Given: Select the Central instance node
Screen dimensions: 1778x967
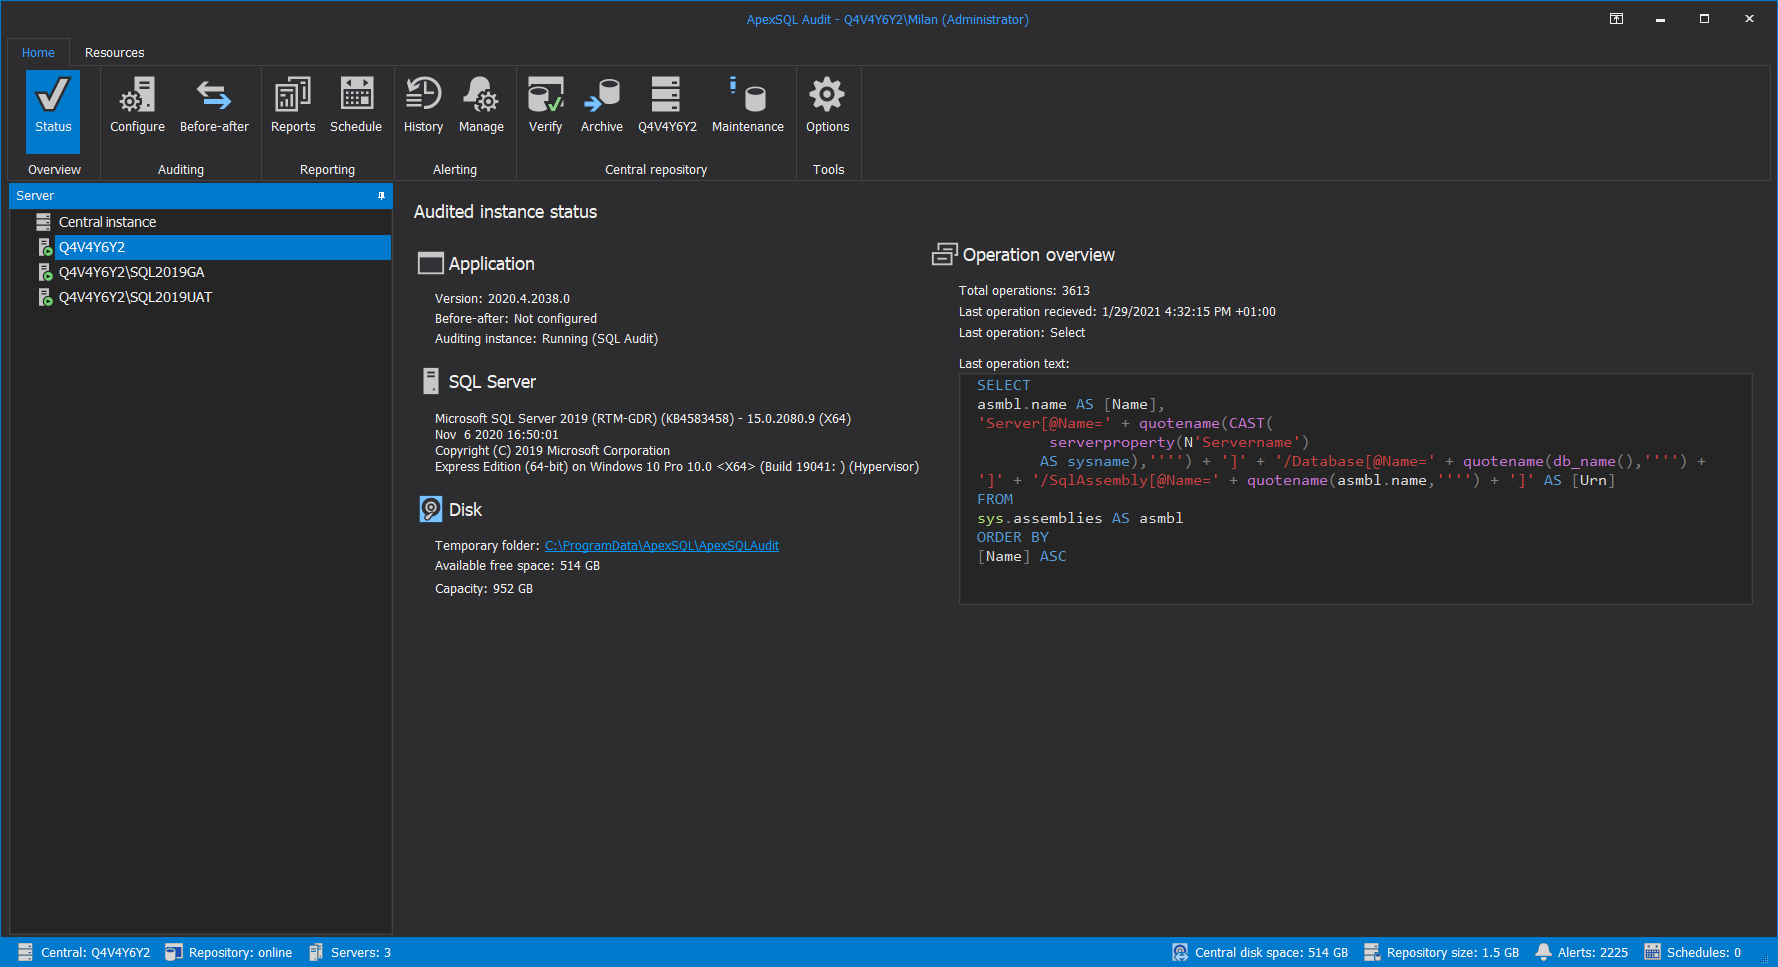Looking at the screenshot, I should [106, 221].
